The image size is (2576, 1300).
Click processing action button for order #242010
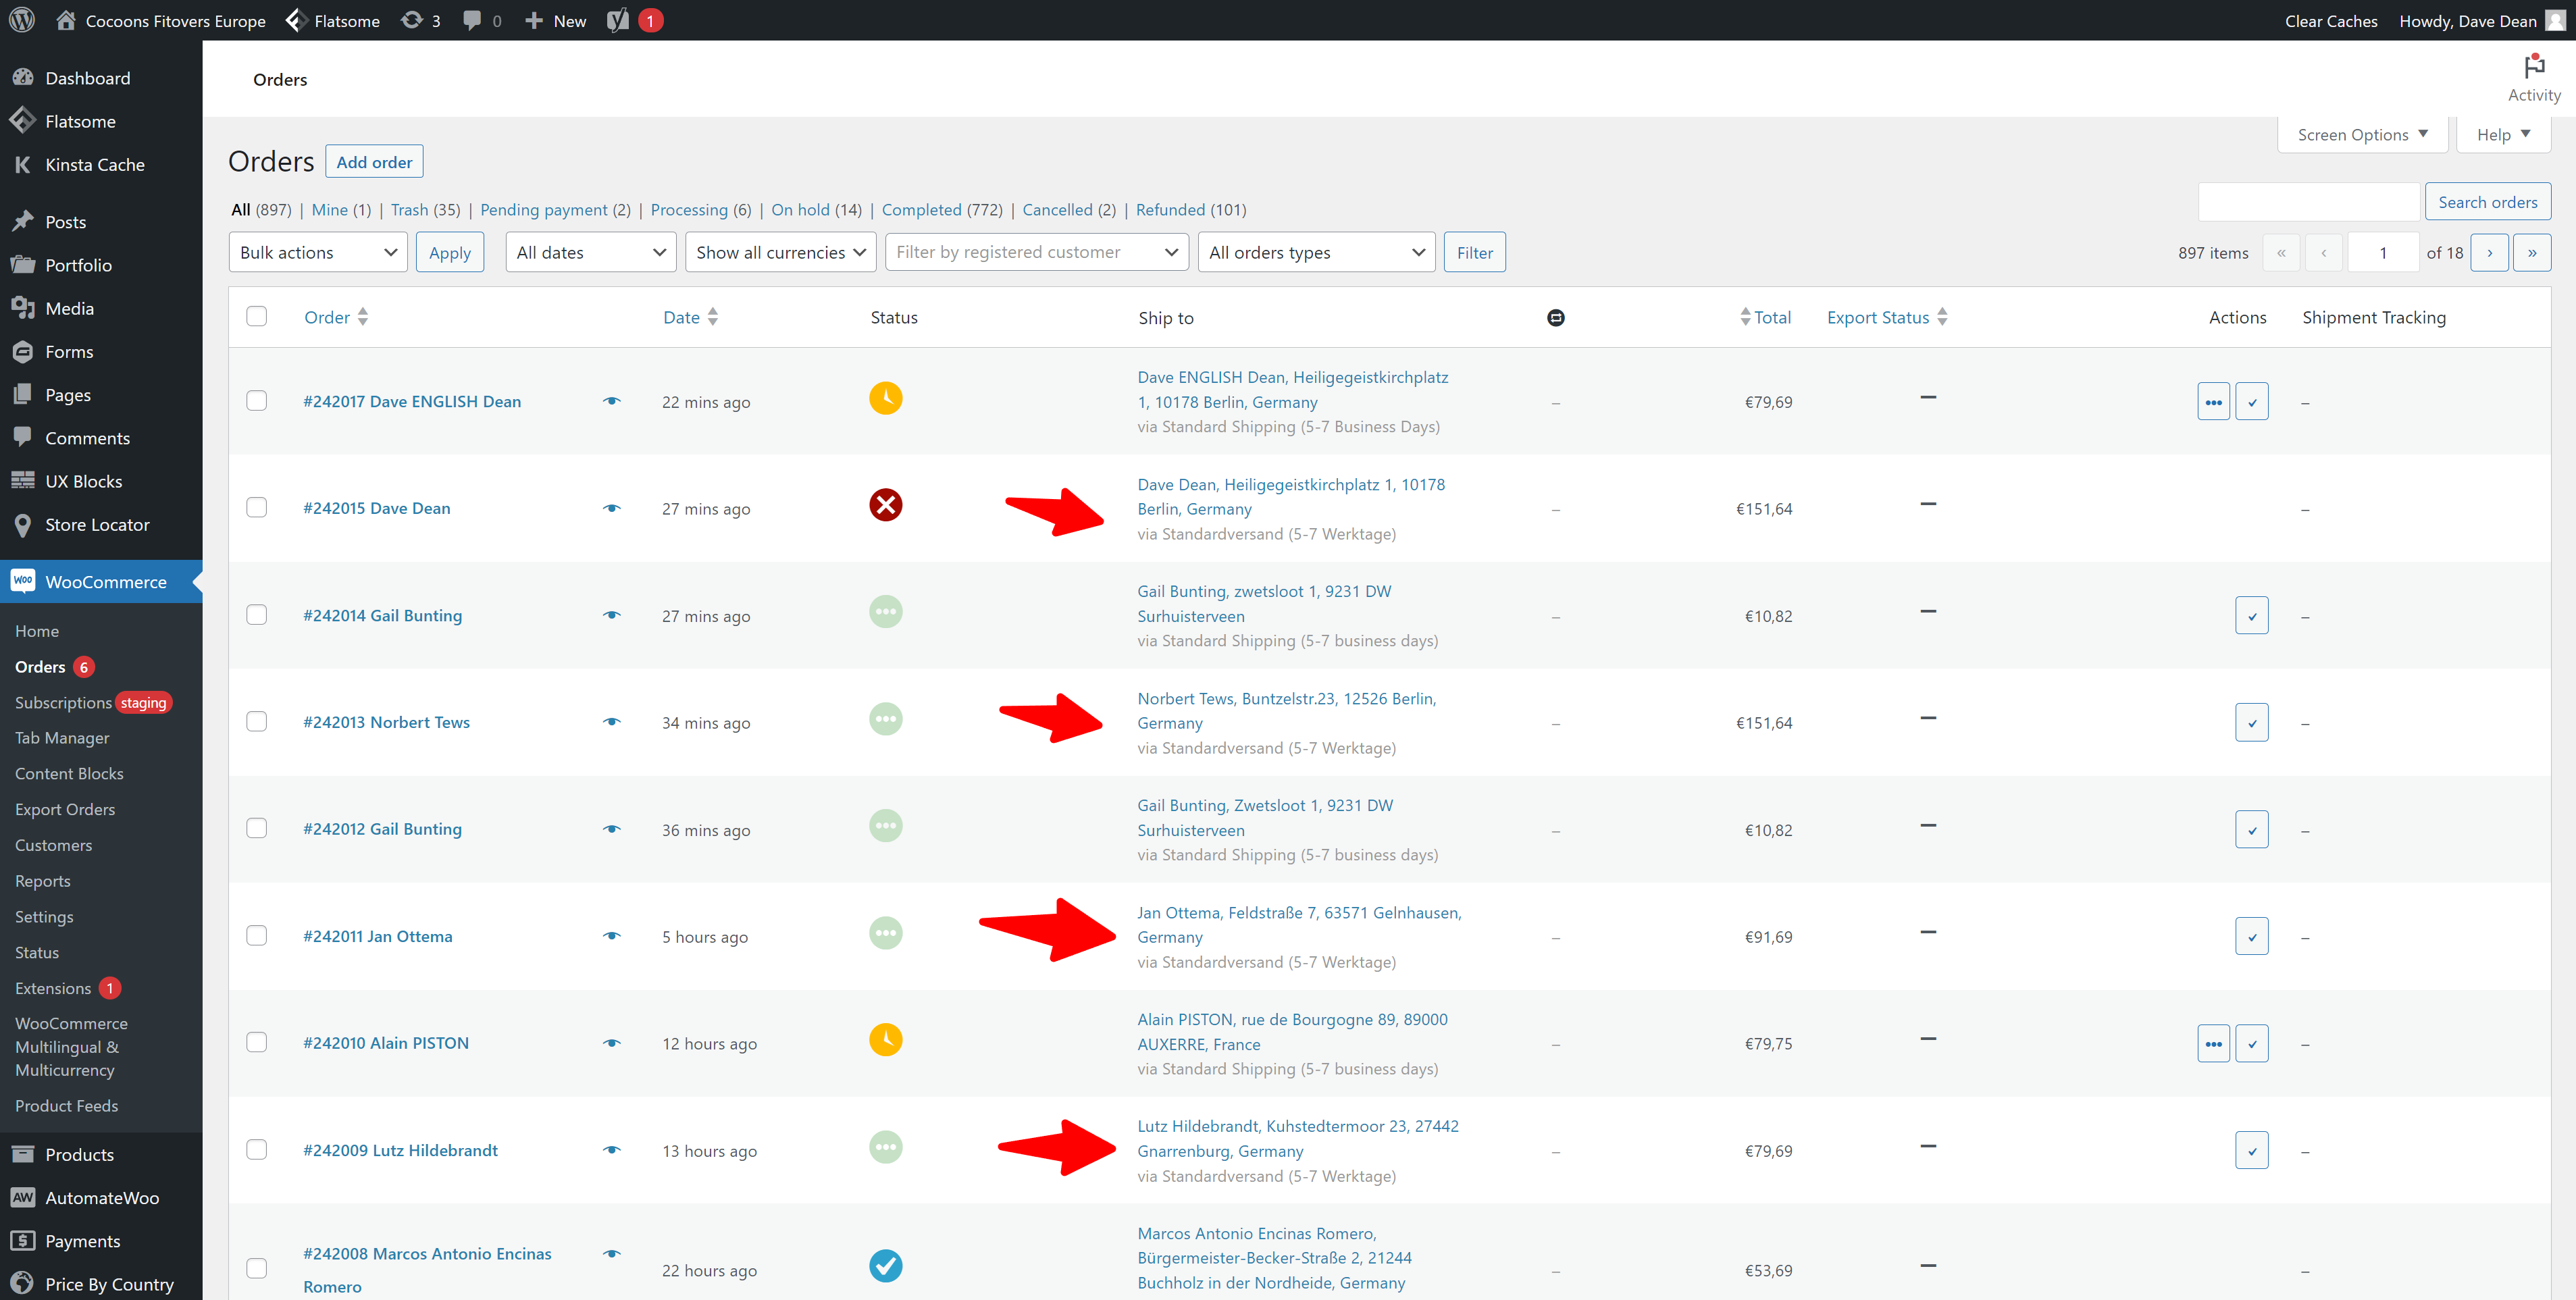click(x=2213, y=1044)
